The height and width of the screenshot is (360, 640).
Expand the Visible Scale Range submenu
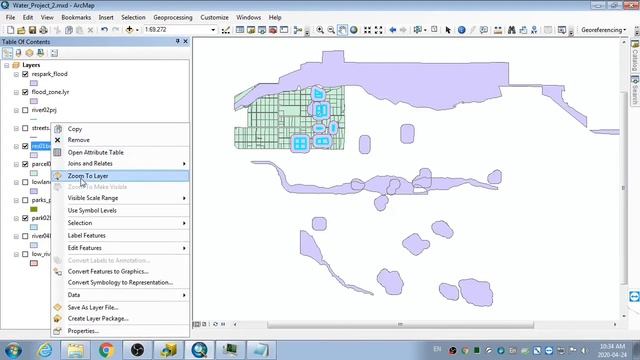120,198
